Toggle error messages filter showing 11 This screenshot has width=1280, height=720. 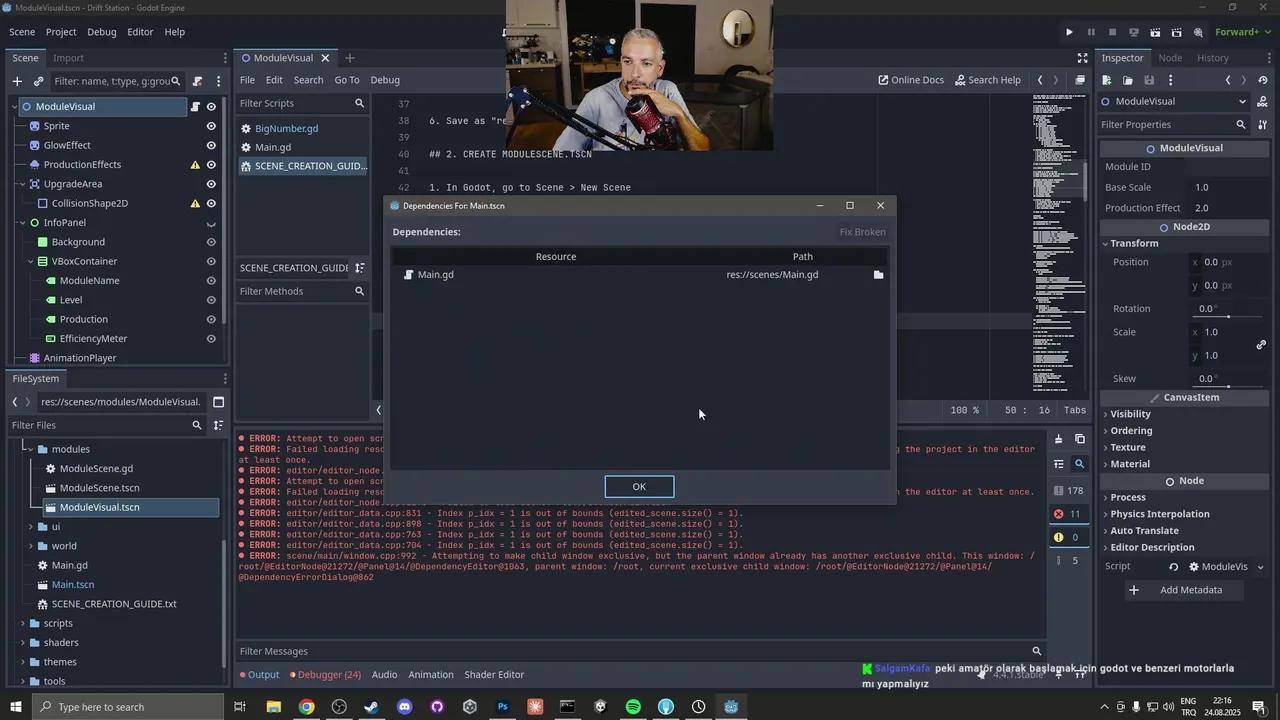(x=1067, y=514)
